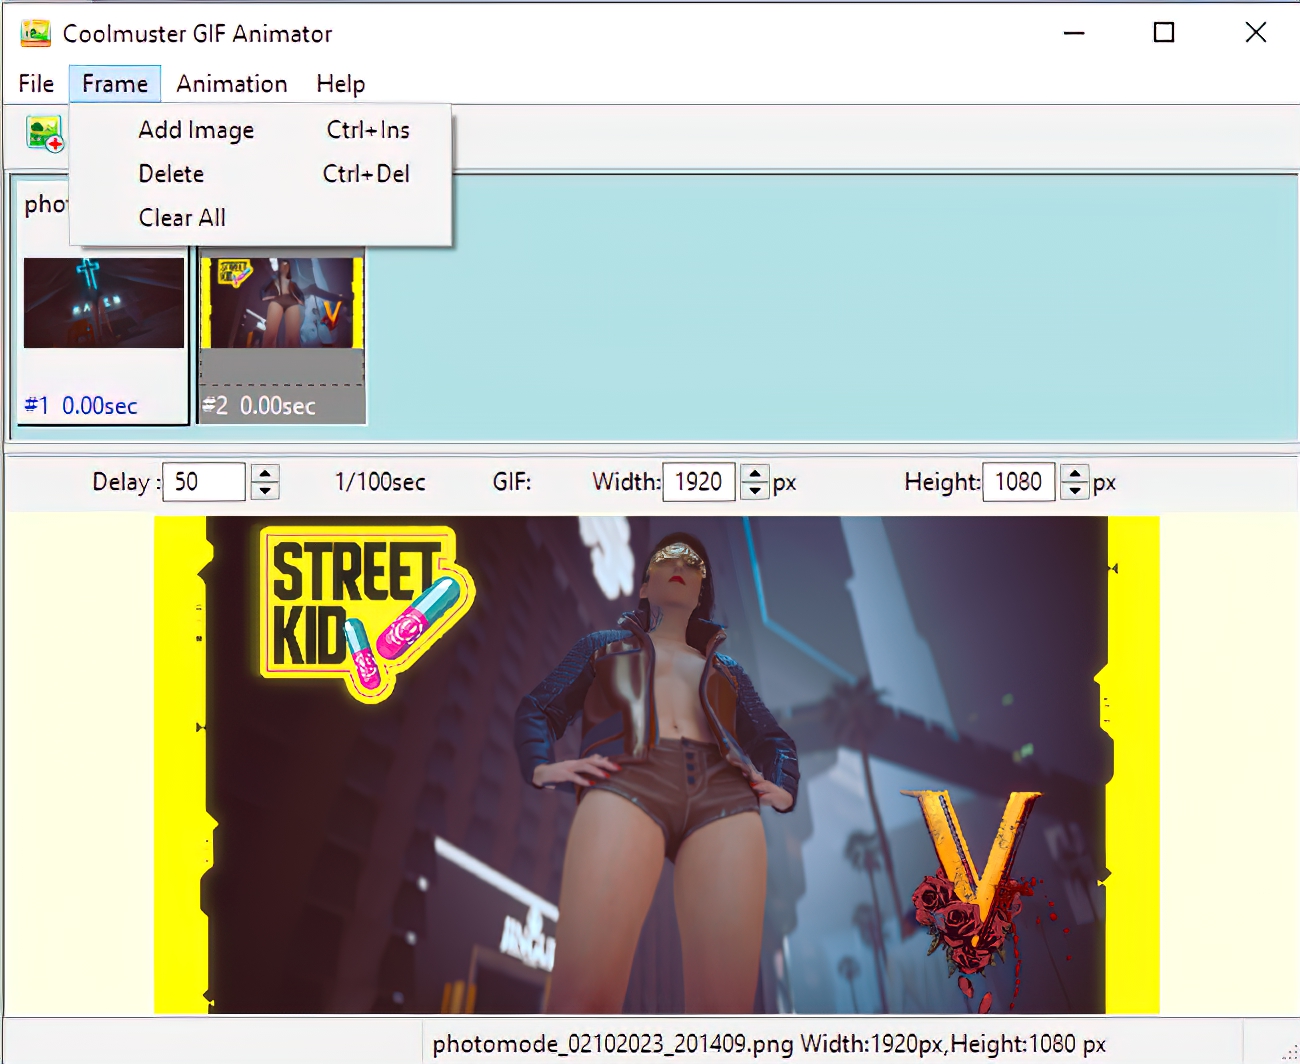Click the 'GIF:' label
1300x1064 pixels.
click(512, 482)
